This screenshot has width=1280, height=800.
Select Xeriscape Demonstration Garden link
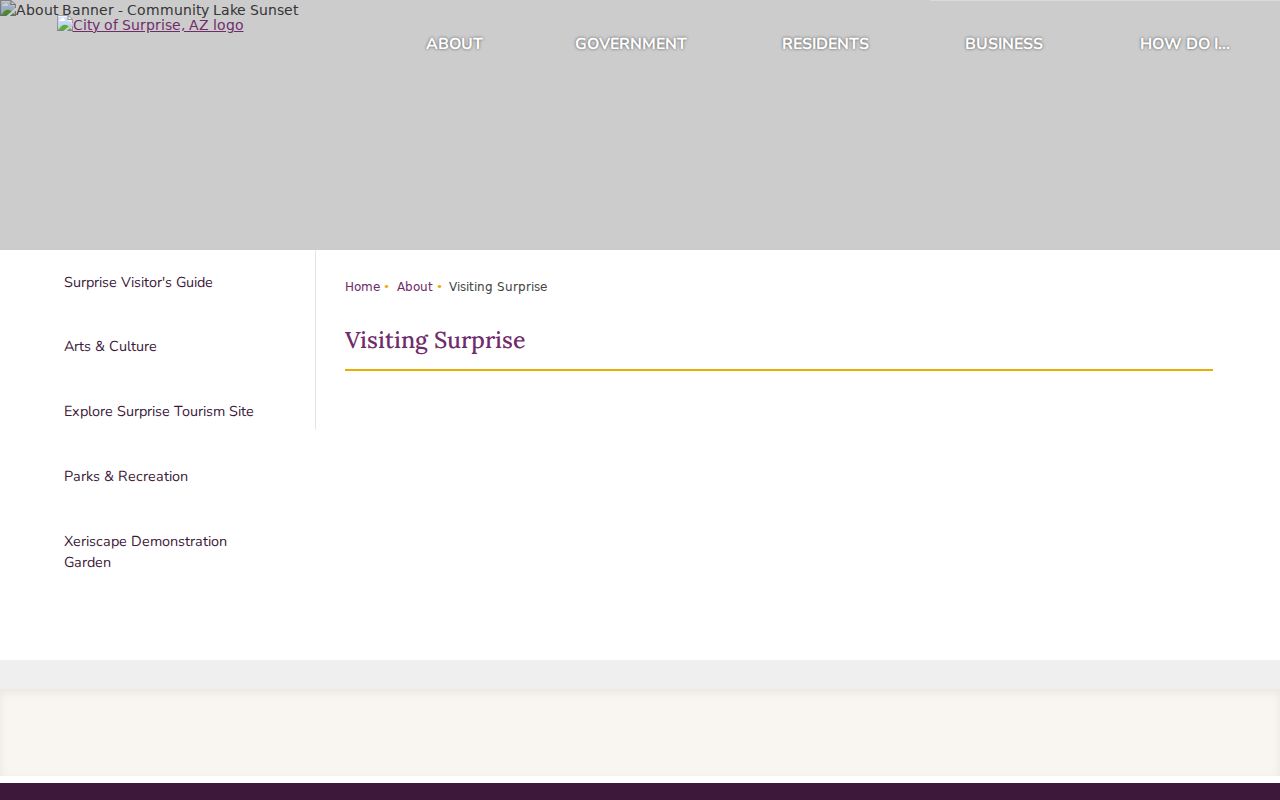[146, 552]
